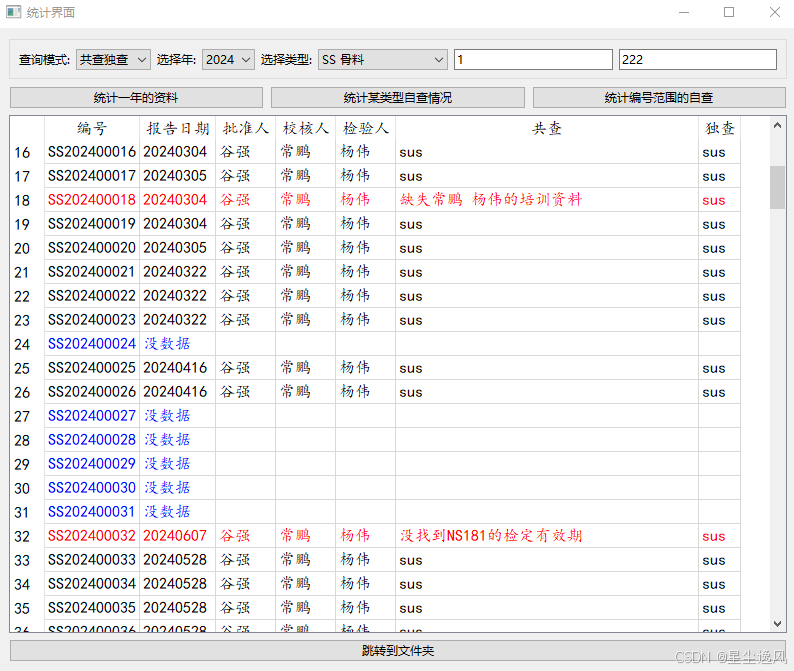Click the 没数据 cell in row 24
Screen dimensions: 794x671
(x=178, y=344)
